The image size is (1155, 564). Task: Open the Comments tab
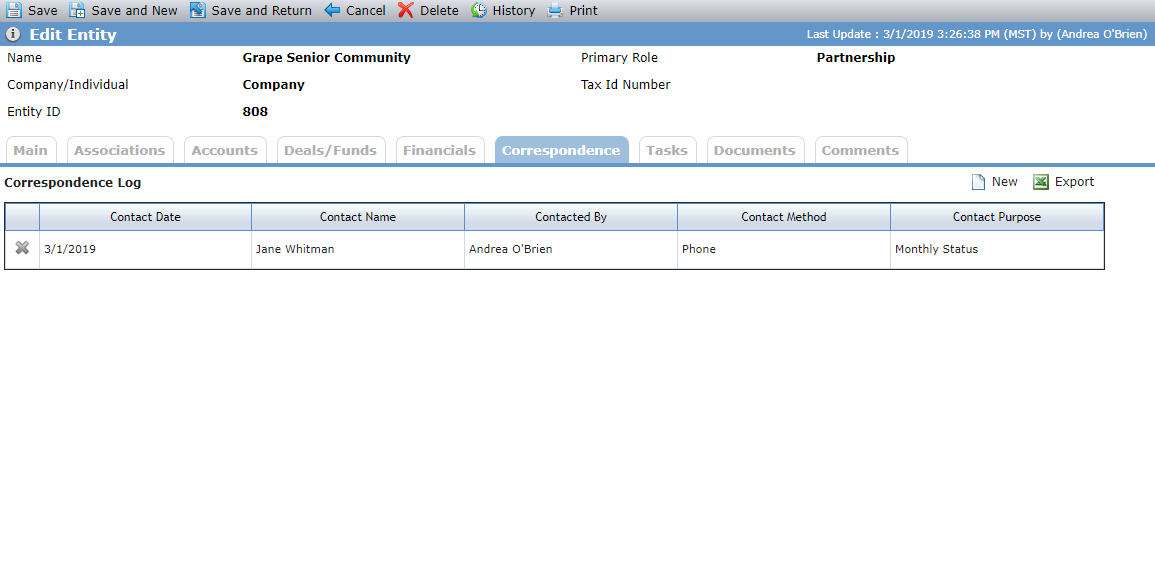click(x=860, y=150)
